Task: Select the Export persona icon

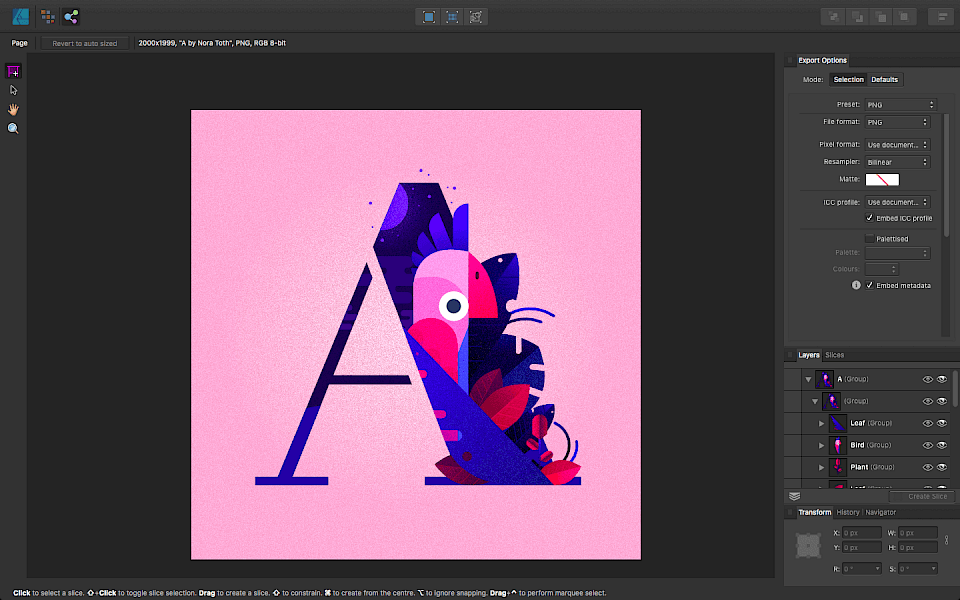Action: click(71, 17)
